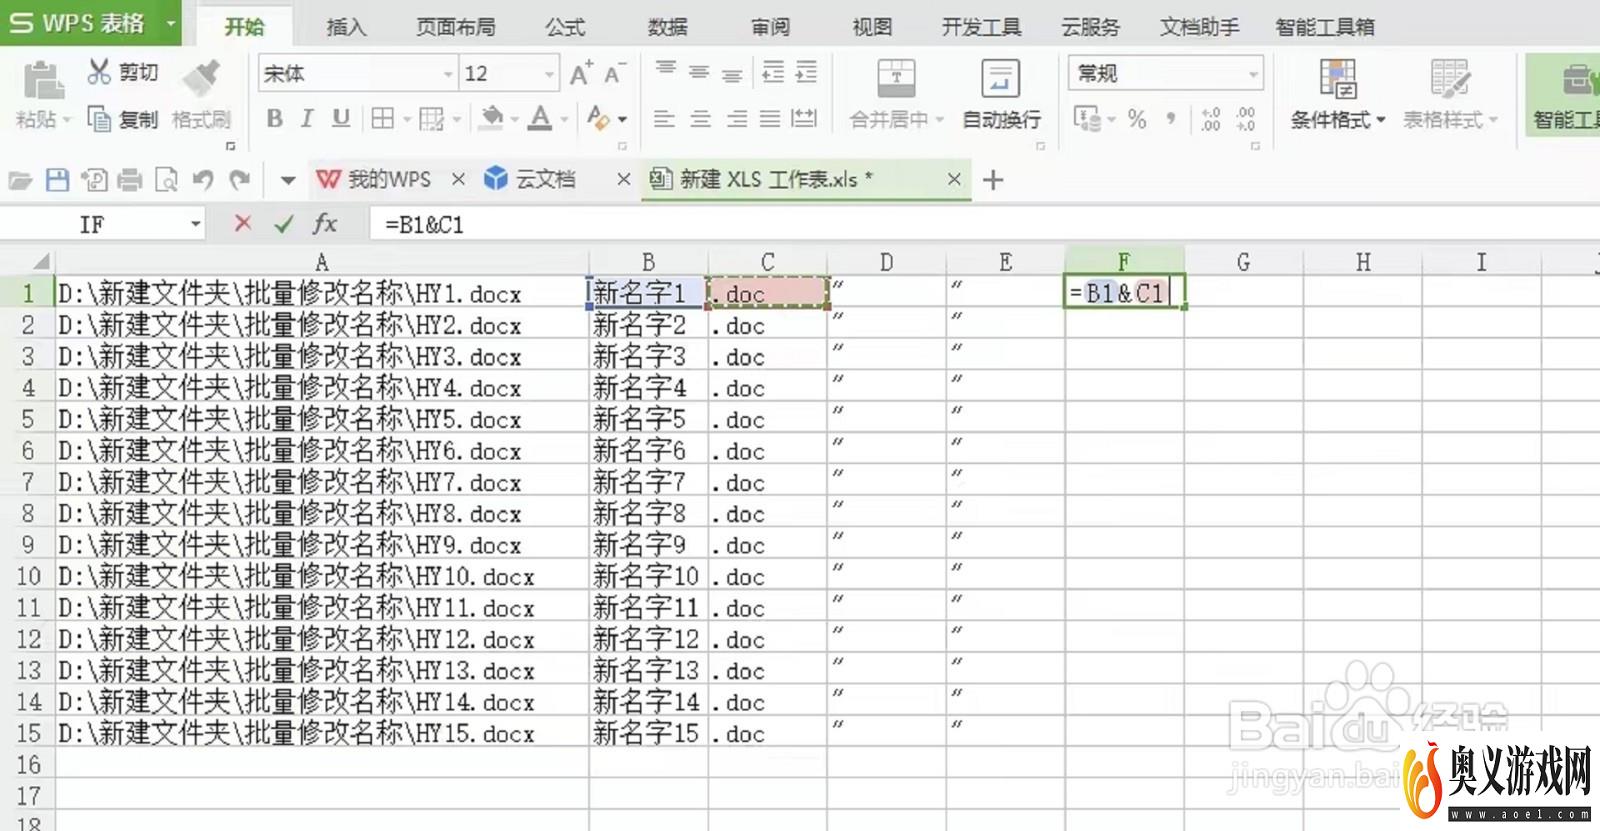
Task: Select the Format Painter brush
Action: pyautogui.click(x=203, y=79)
